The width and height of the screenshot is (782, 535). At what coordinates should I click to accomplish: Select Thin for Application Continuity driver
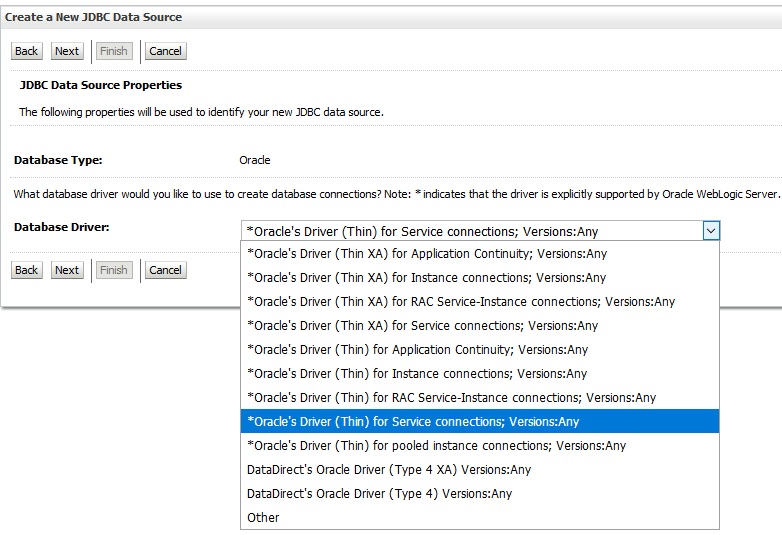click(417, 350)
